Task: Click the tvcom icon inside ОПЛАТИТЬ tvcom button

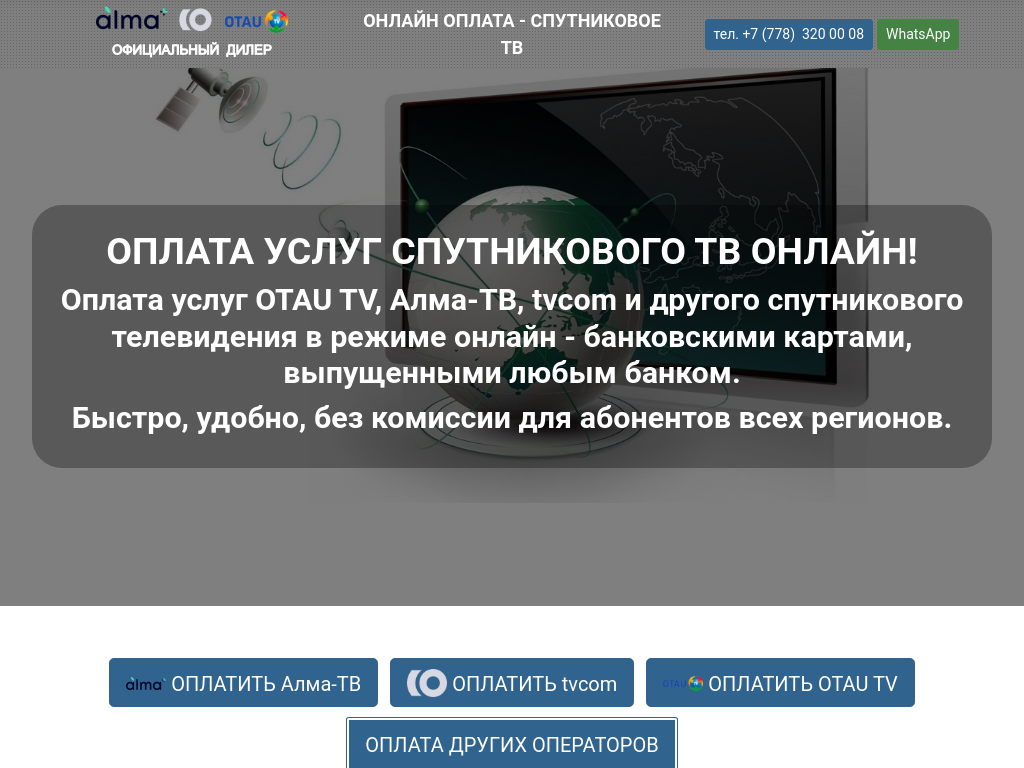Action: 427,683
